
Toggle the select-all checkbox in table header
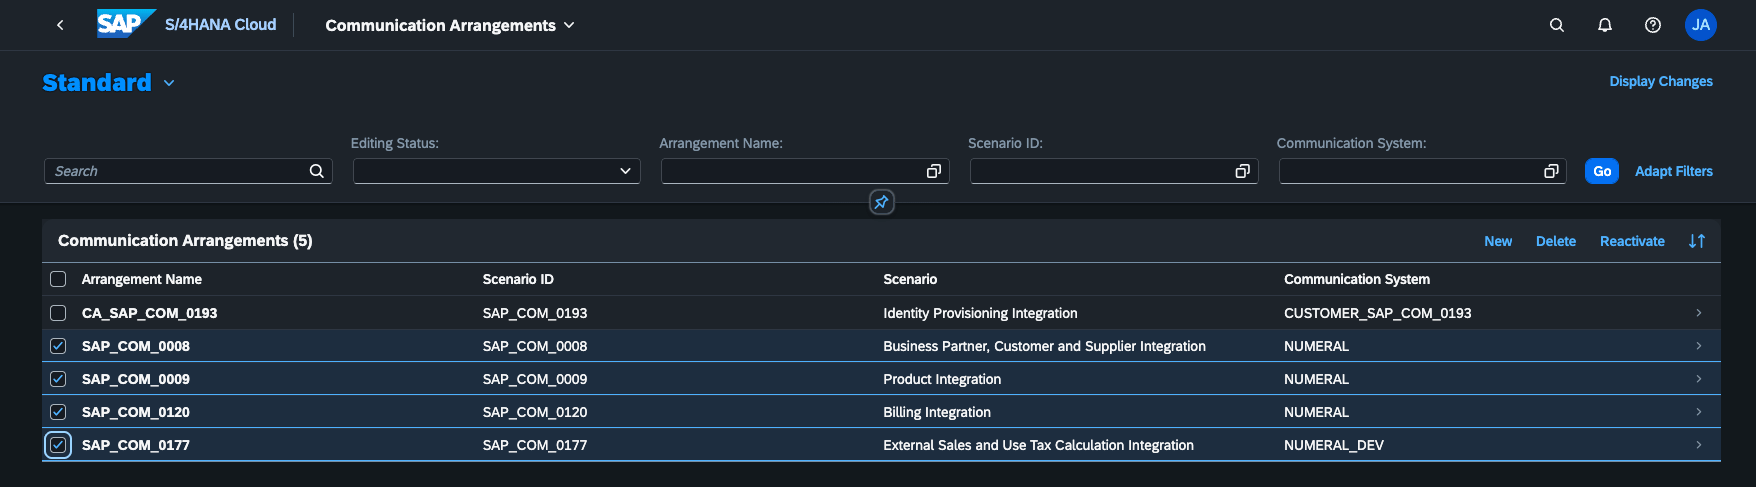58,279
